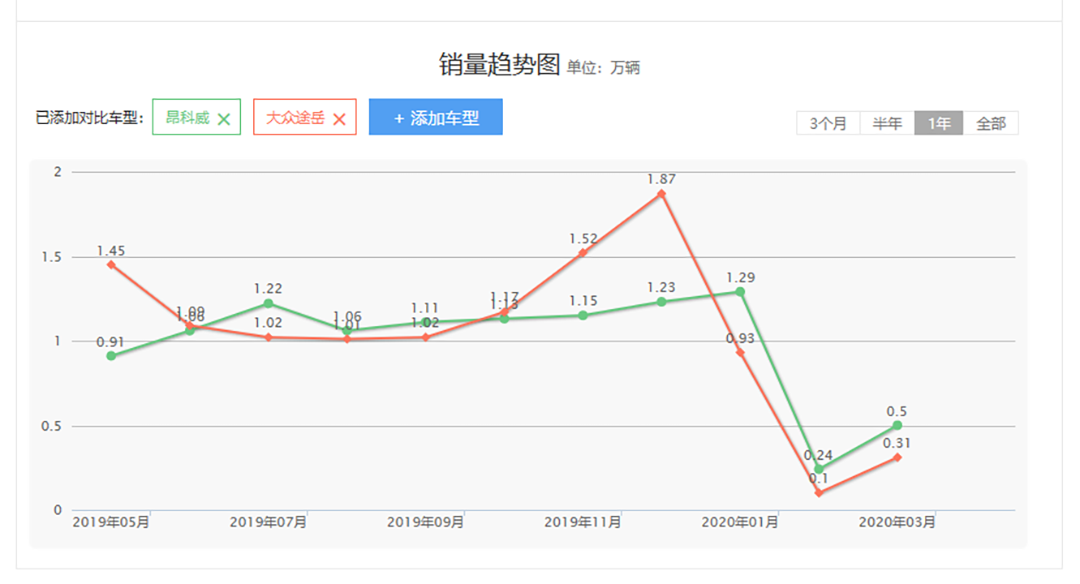Switch the range to 3个月
This screenshot has height=584, width=1080.
[828, 124]
